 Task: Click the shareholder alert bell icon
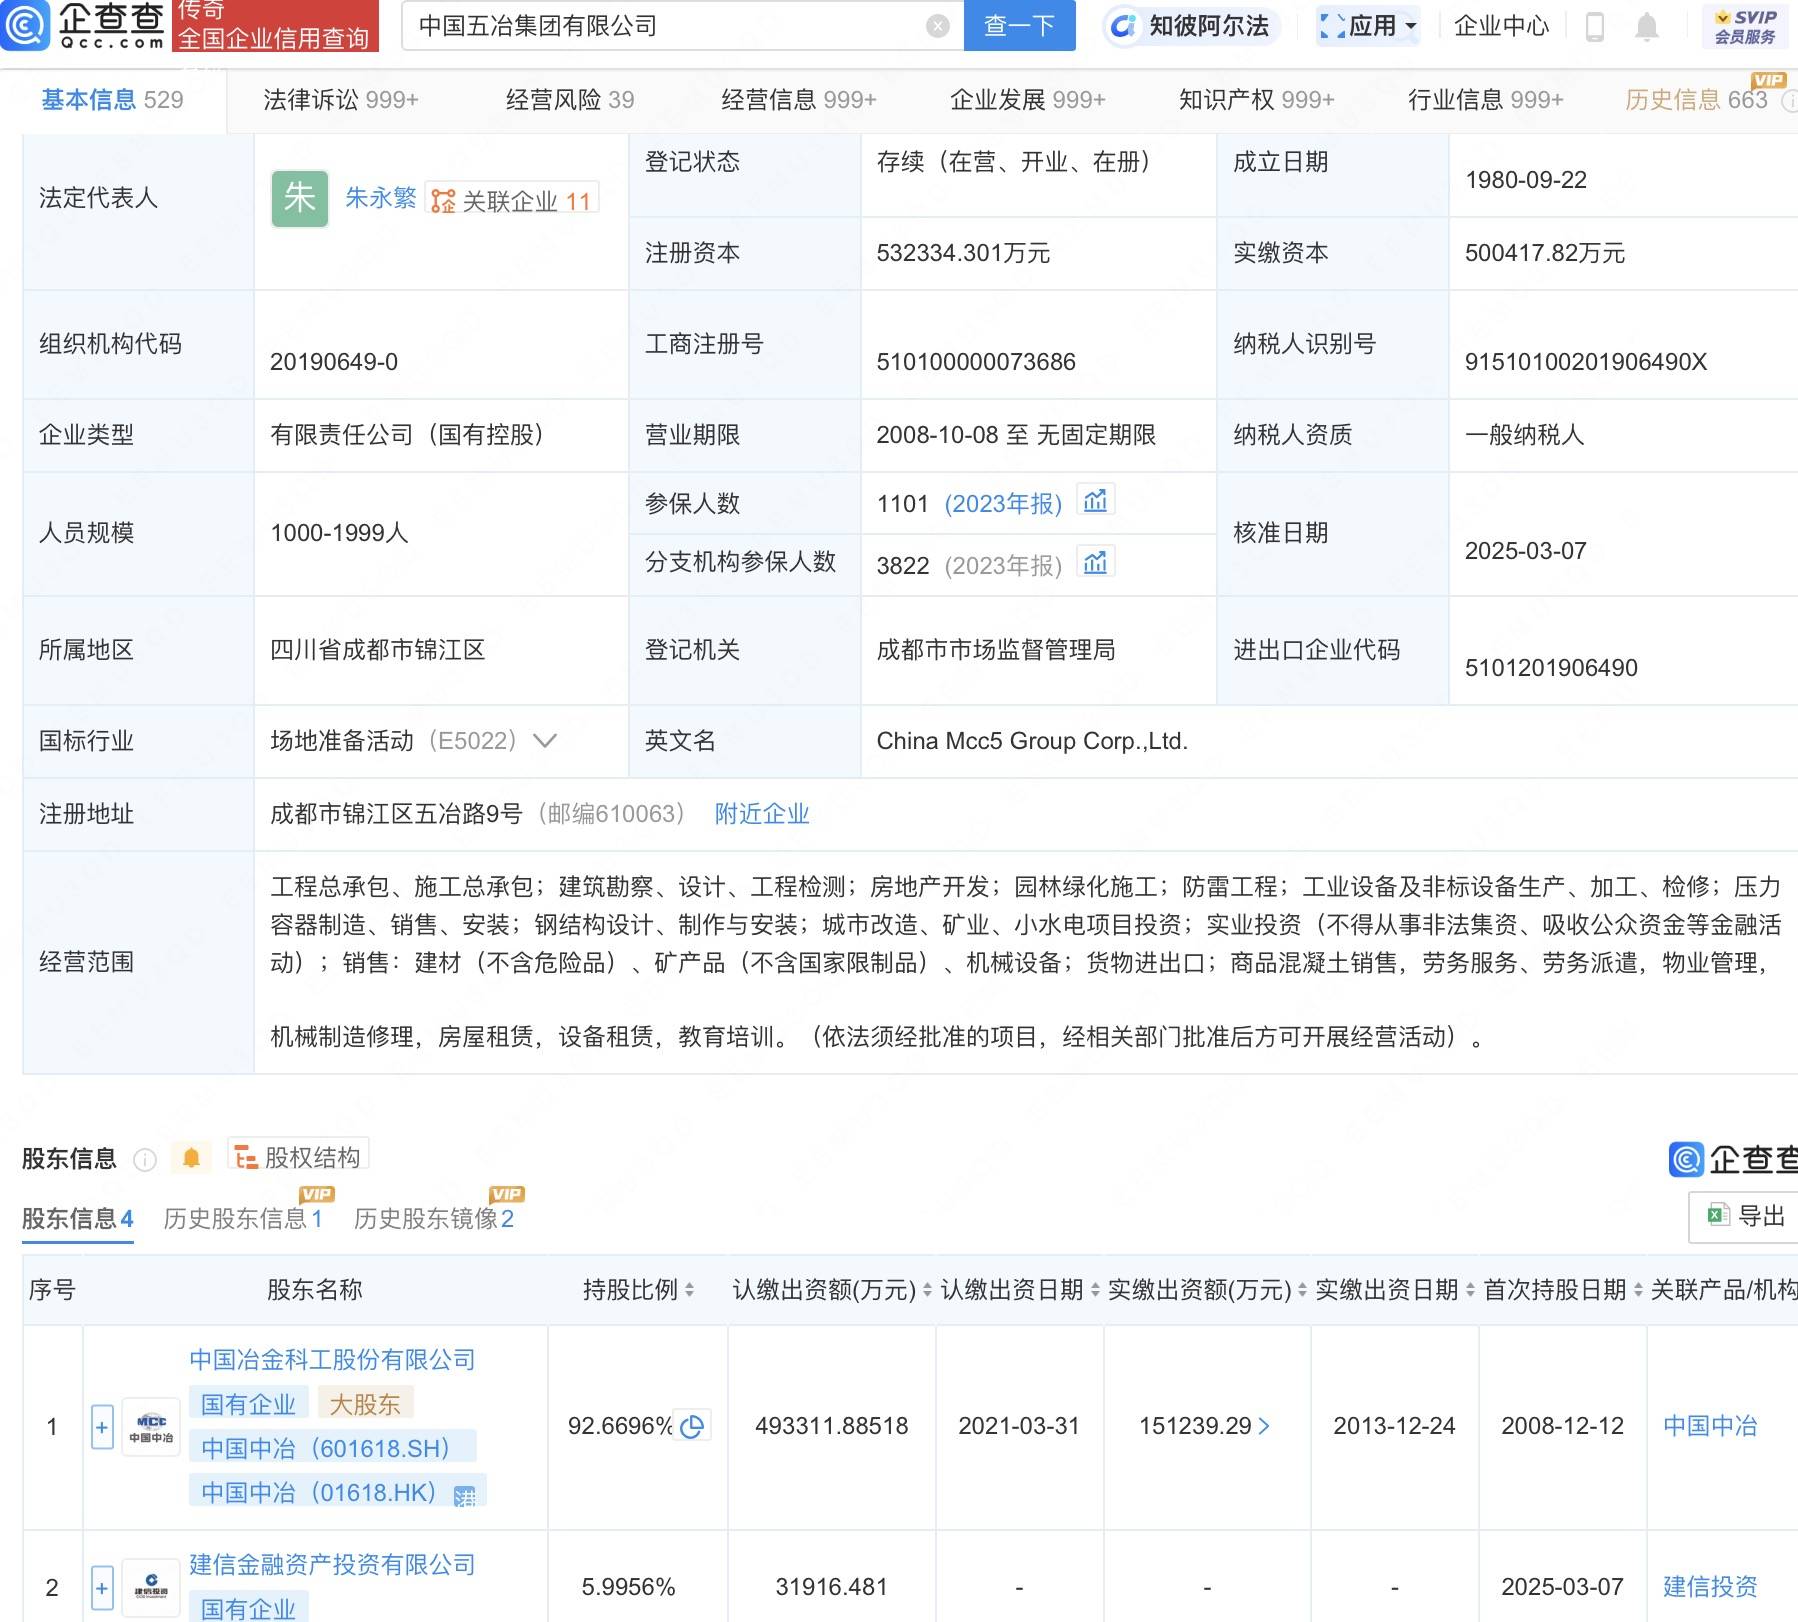[x=191, y=1158]
